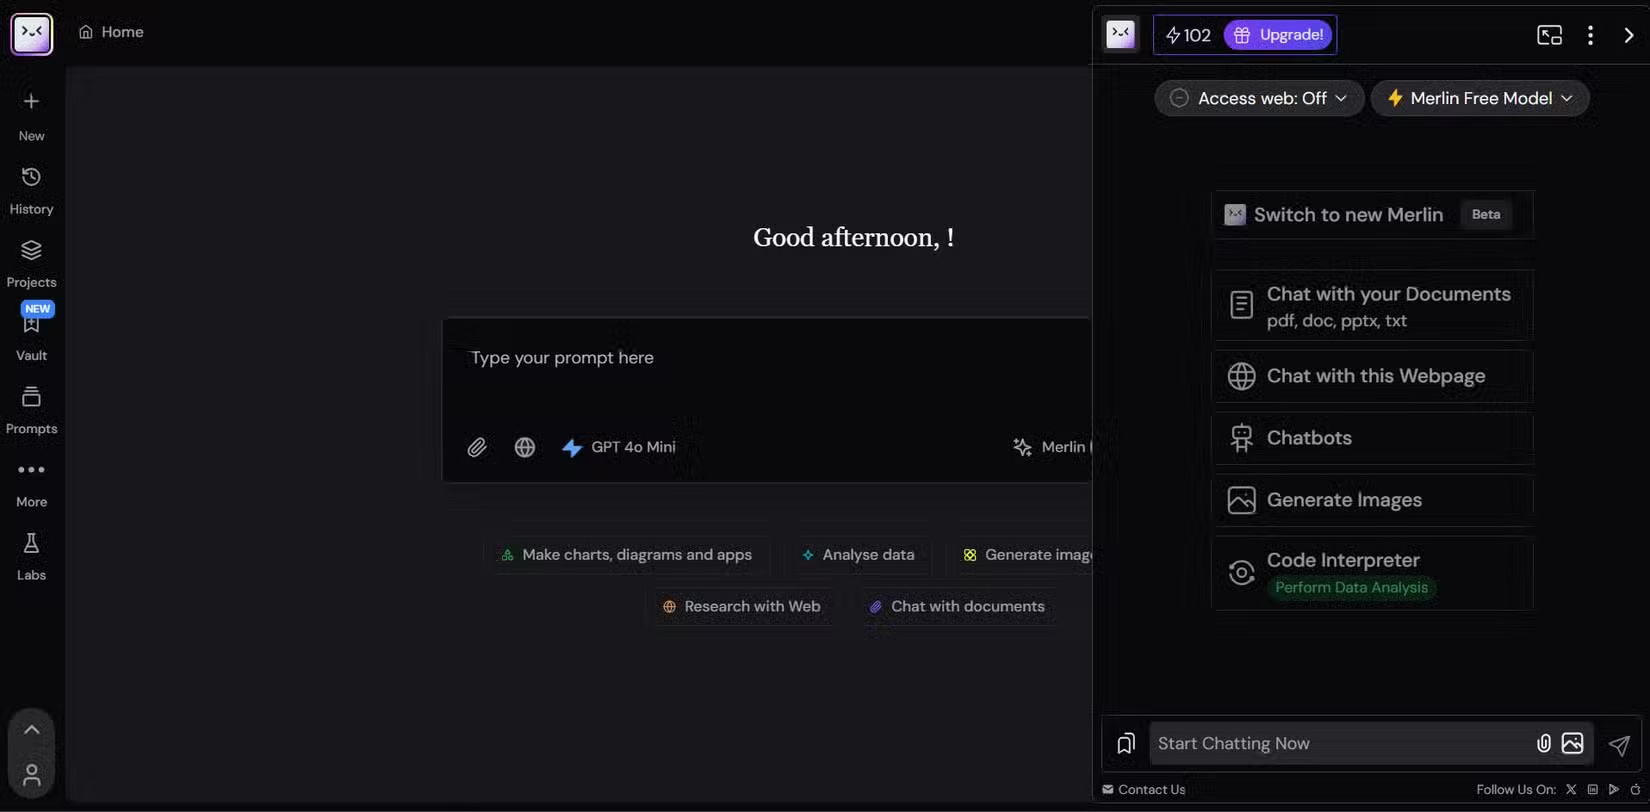Open the Vault bookmark icon
This screenshot has width=1650, height=812.
coord(31,325)
